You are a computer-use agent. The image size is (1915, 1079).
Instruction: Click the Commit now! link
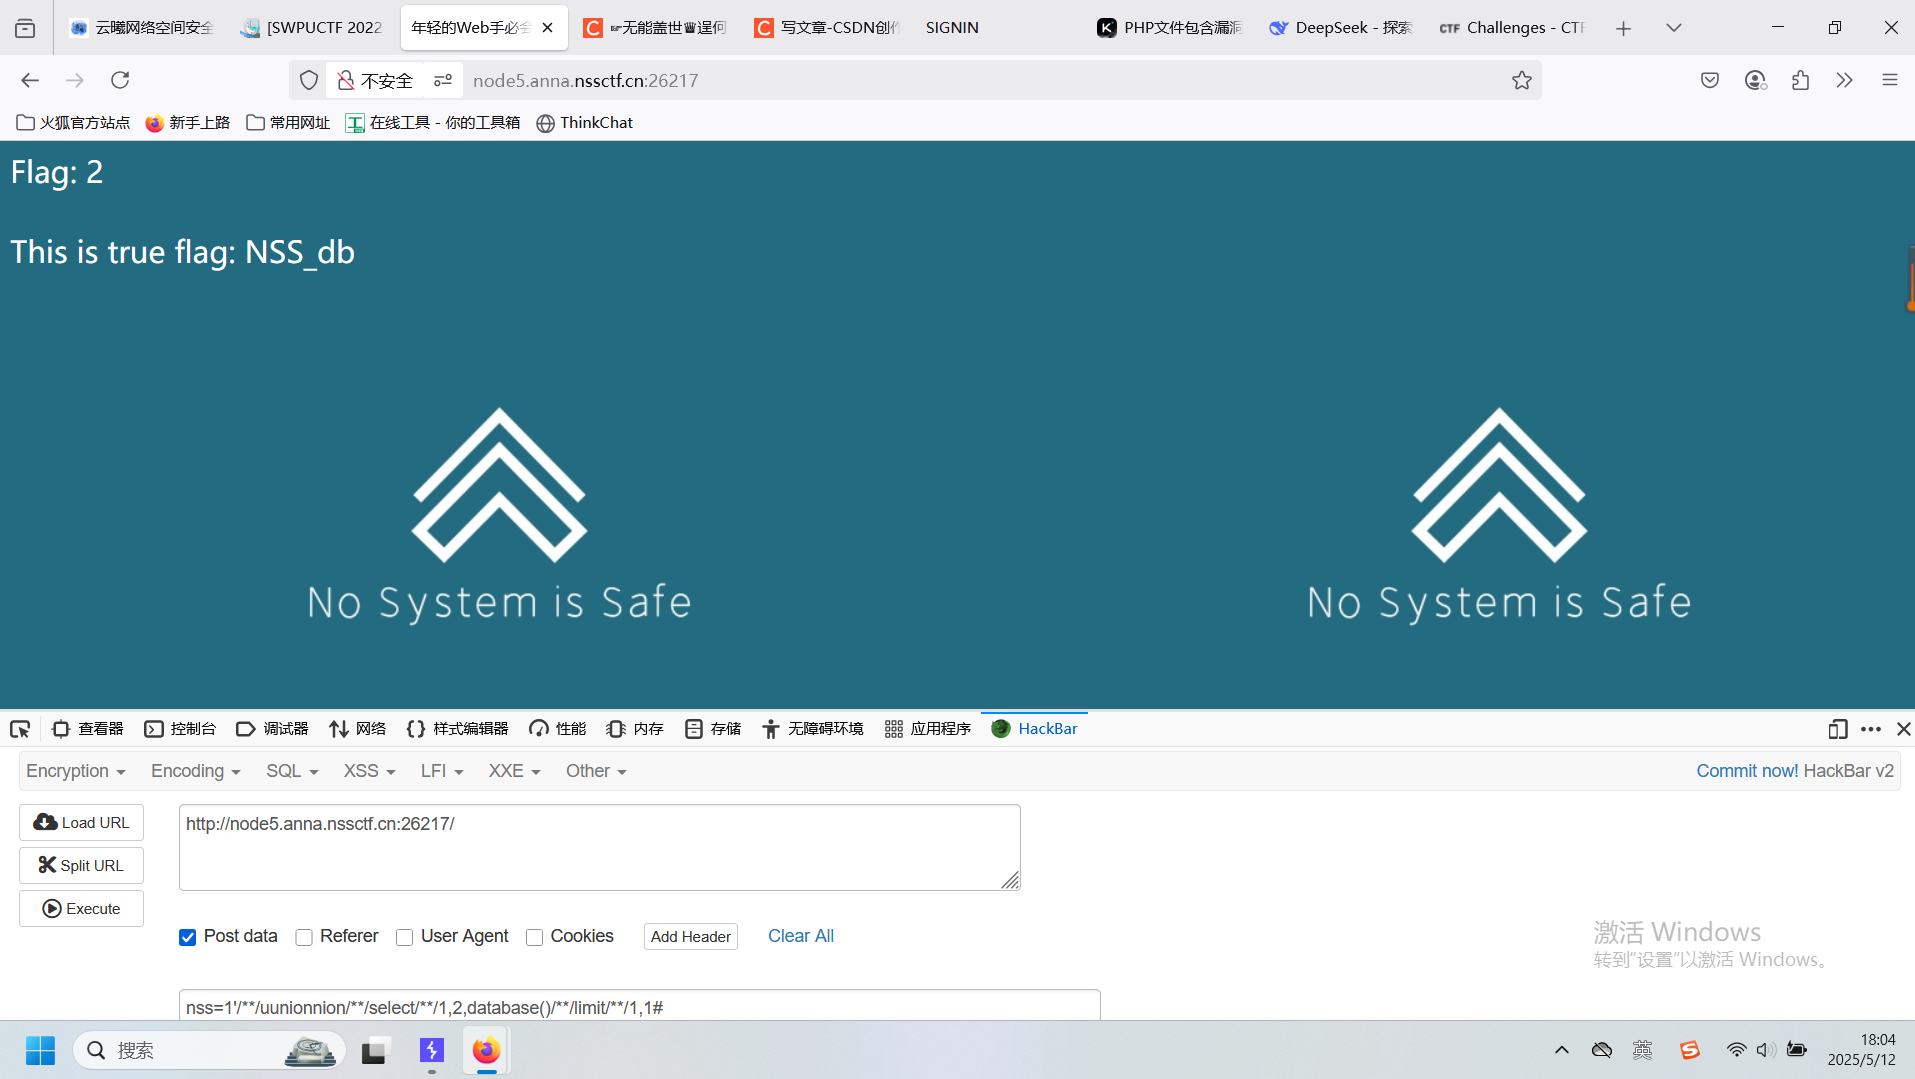1747,771
